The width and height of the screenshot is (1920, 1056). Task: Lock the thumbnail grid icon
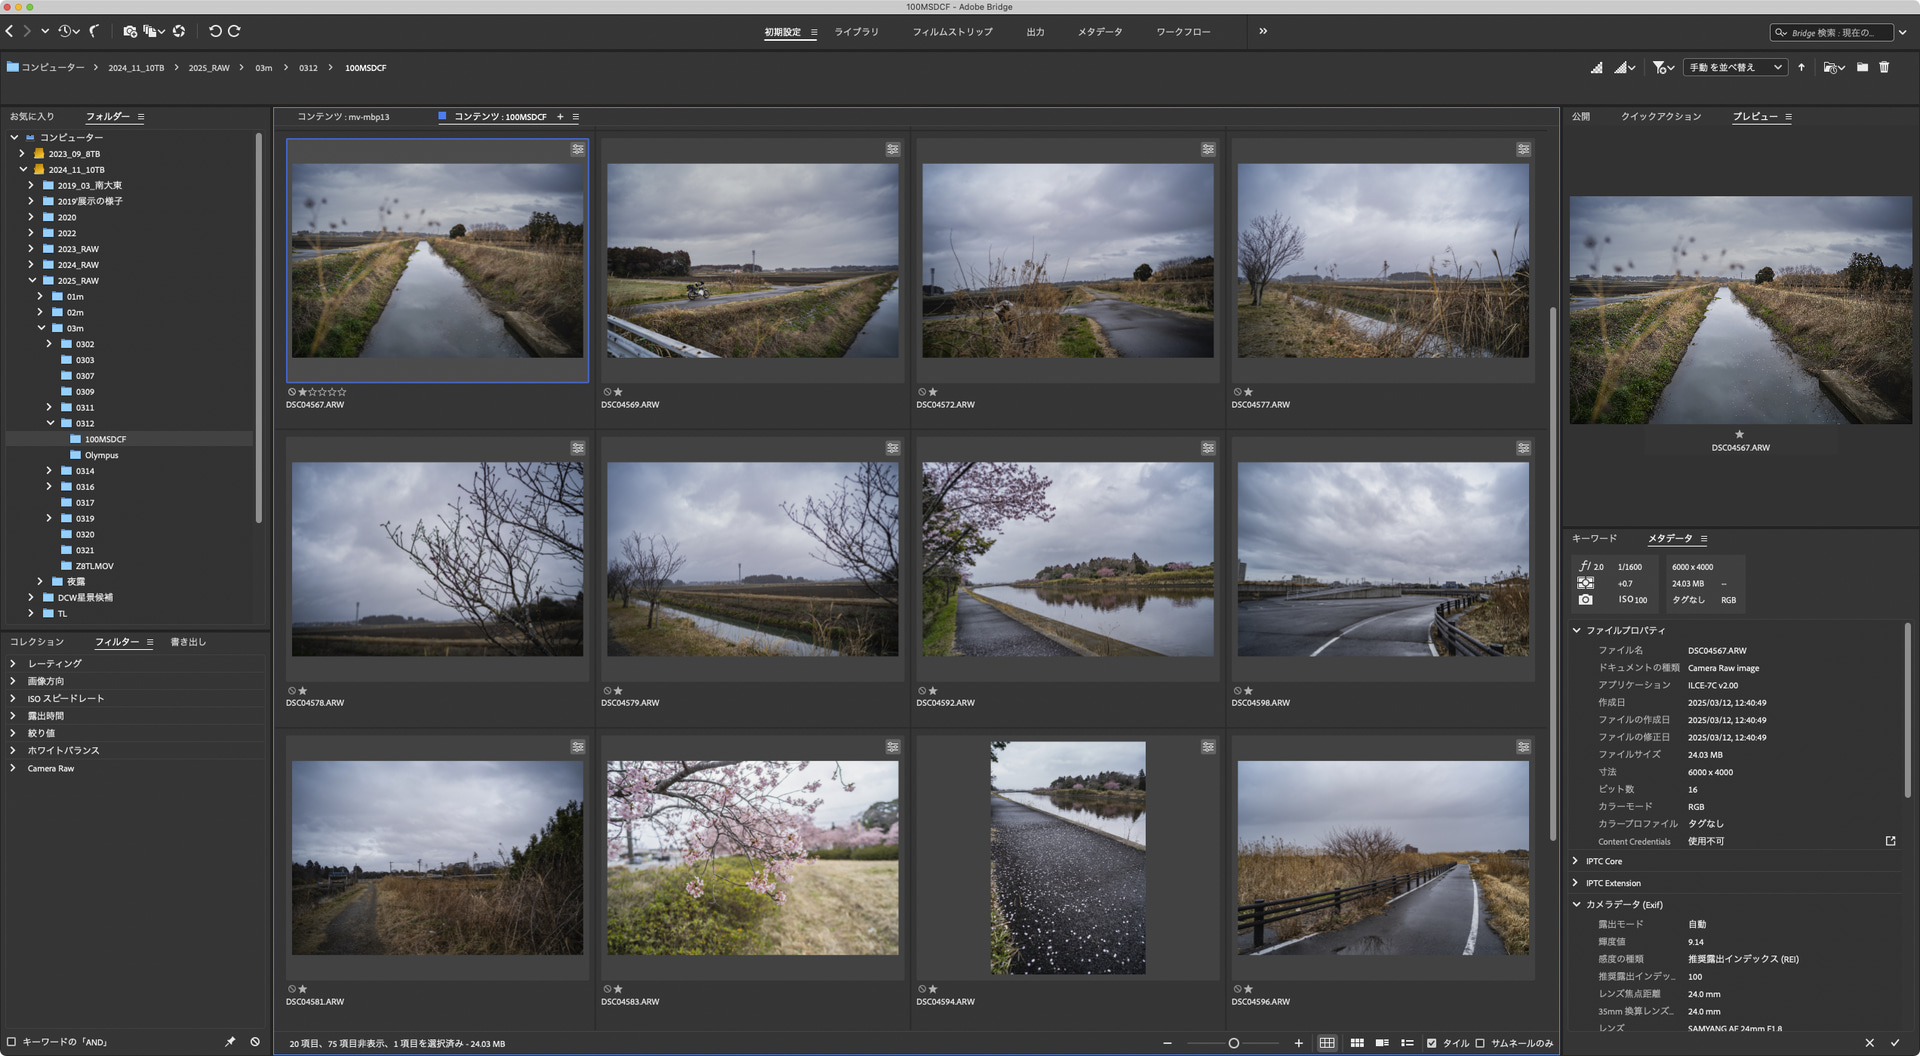tap(1327, 1043)
